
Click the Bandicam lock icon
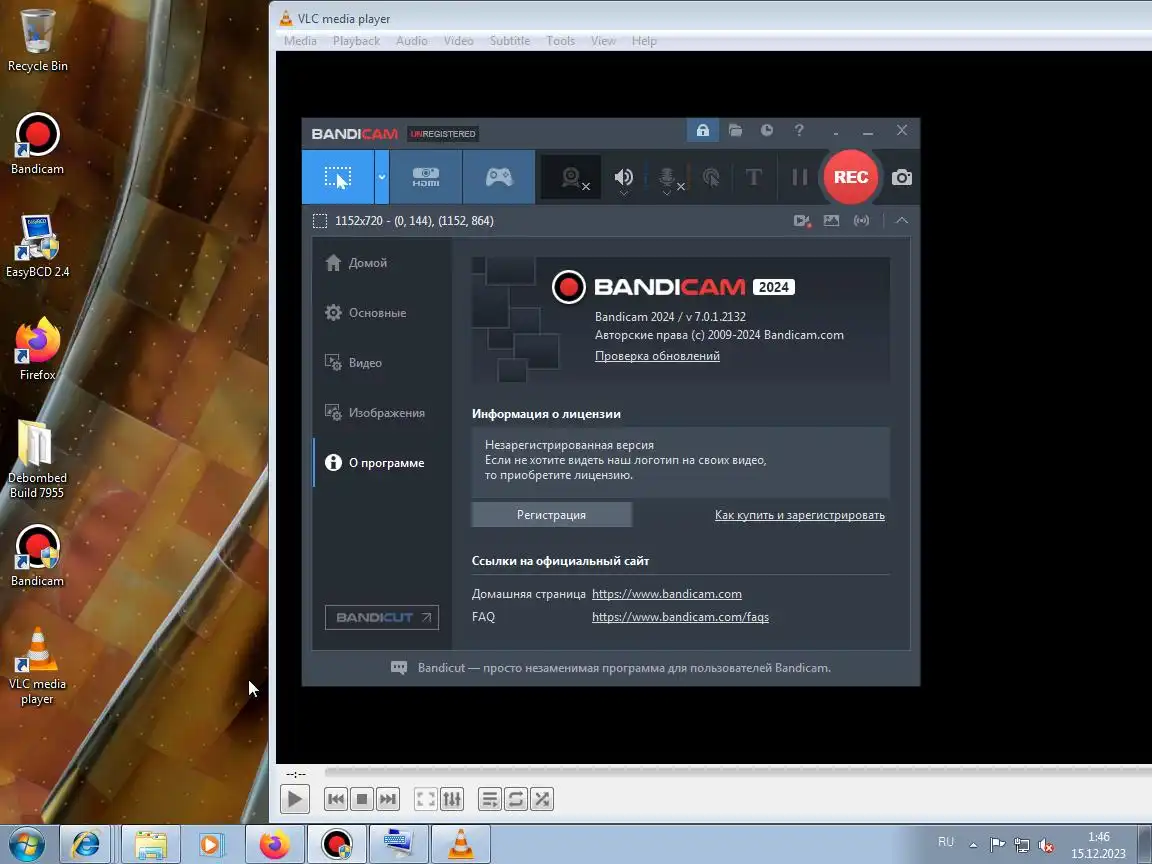pos(702,131)
